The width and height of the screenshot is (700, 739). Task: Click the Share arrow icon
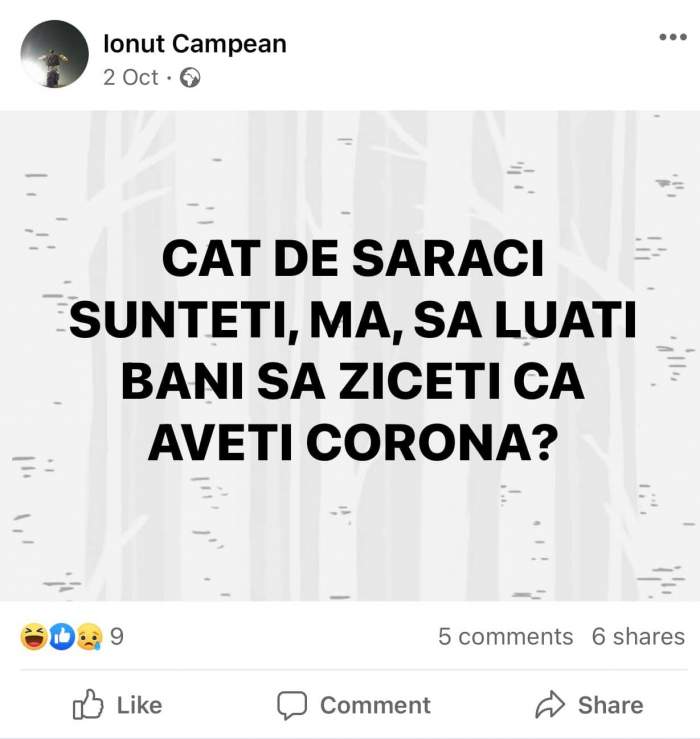coord(551,705)
